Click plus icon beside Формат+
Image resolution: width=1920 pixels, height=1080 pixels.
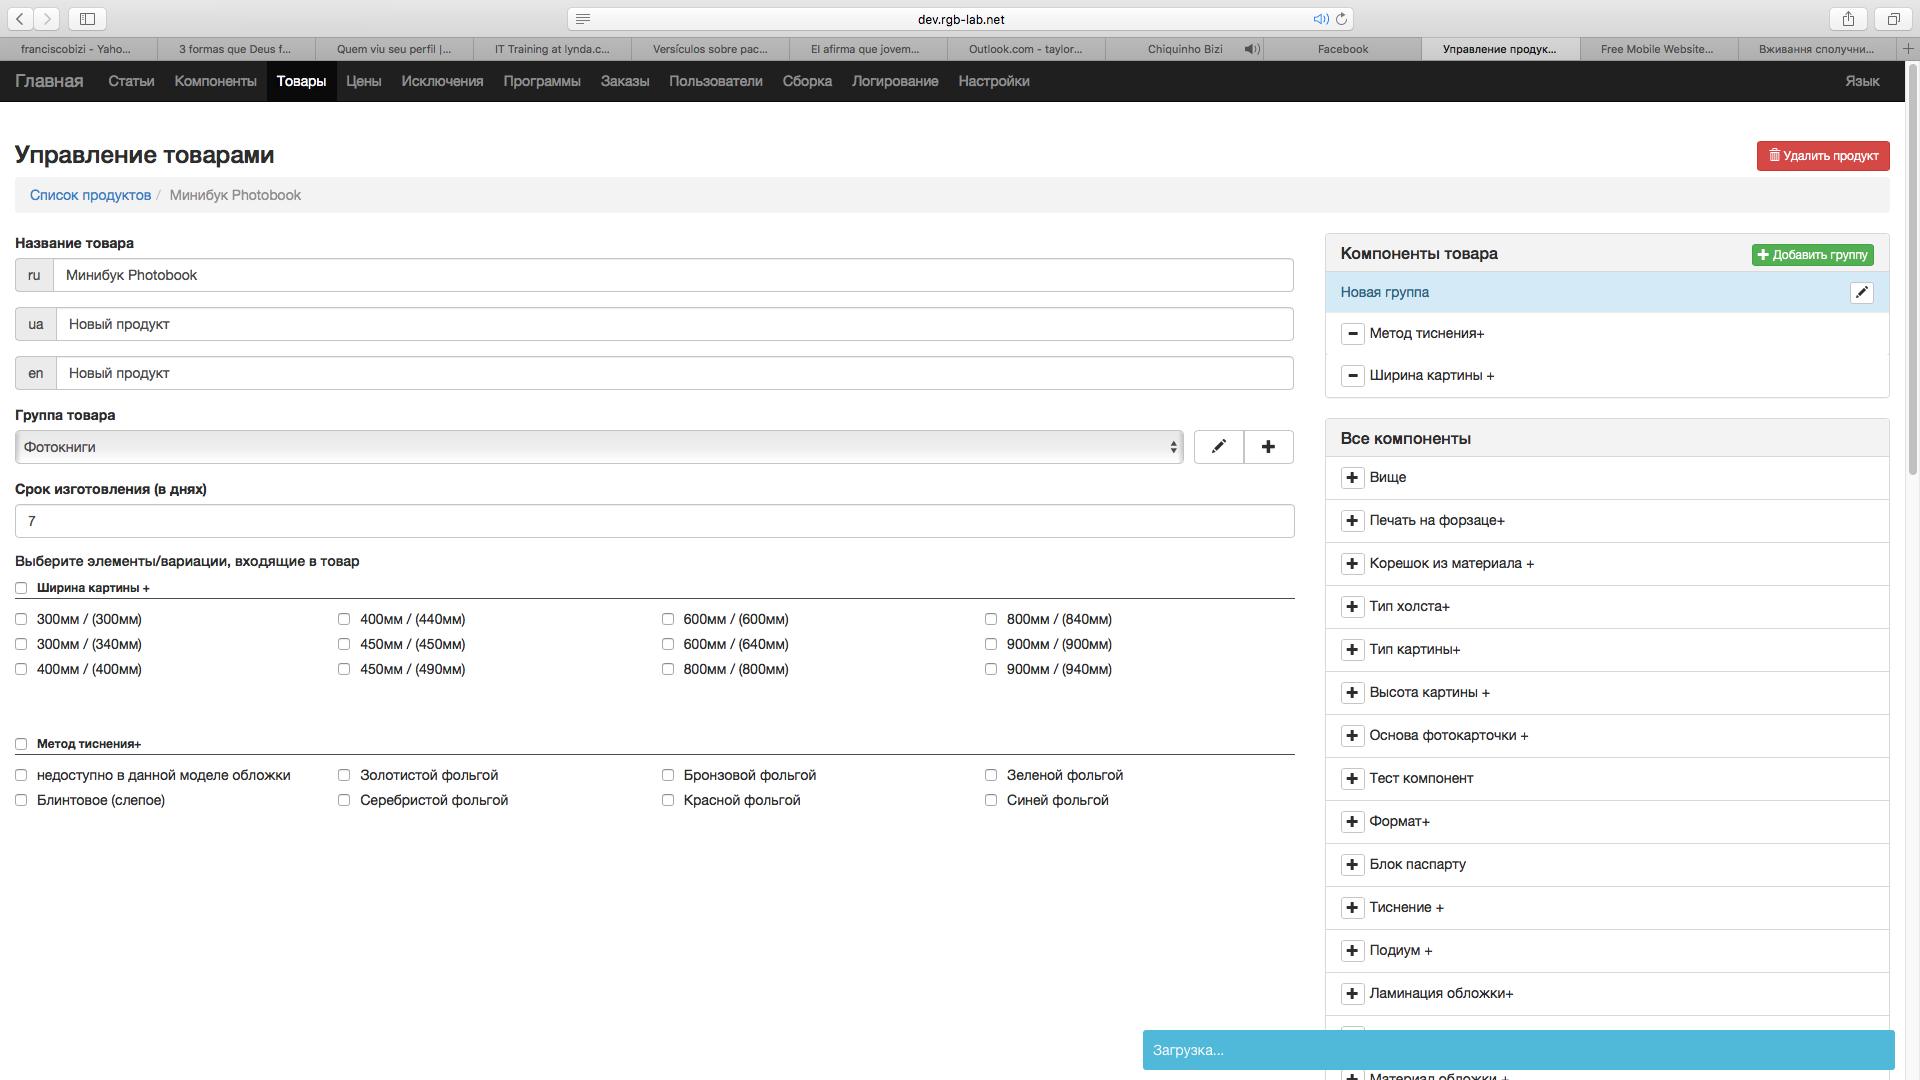1352,822
